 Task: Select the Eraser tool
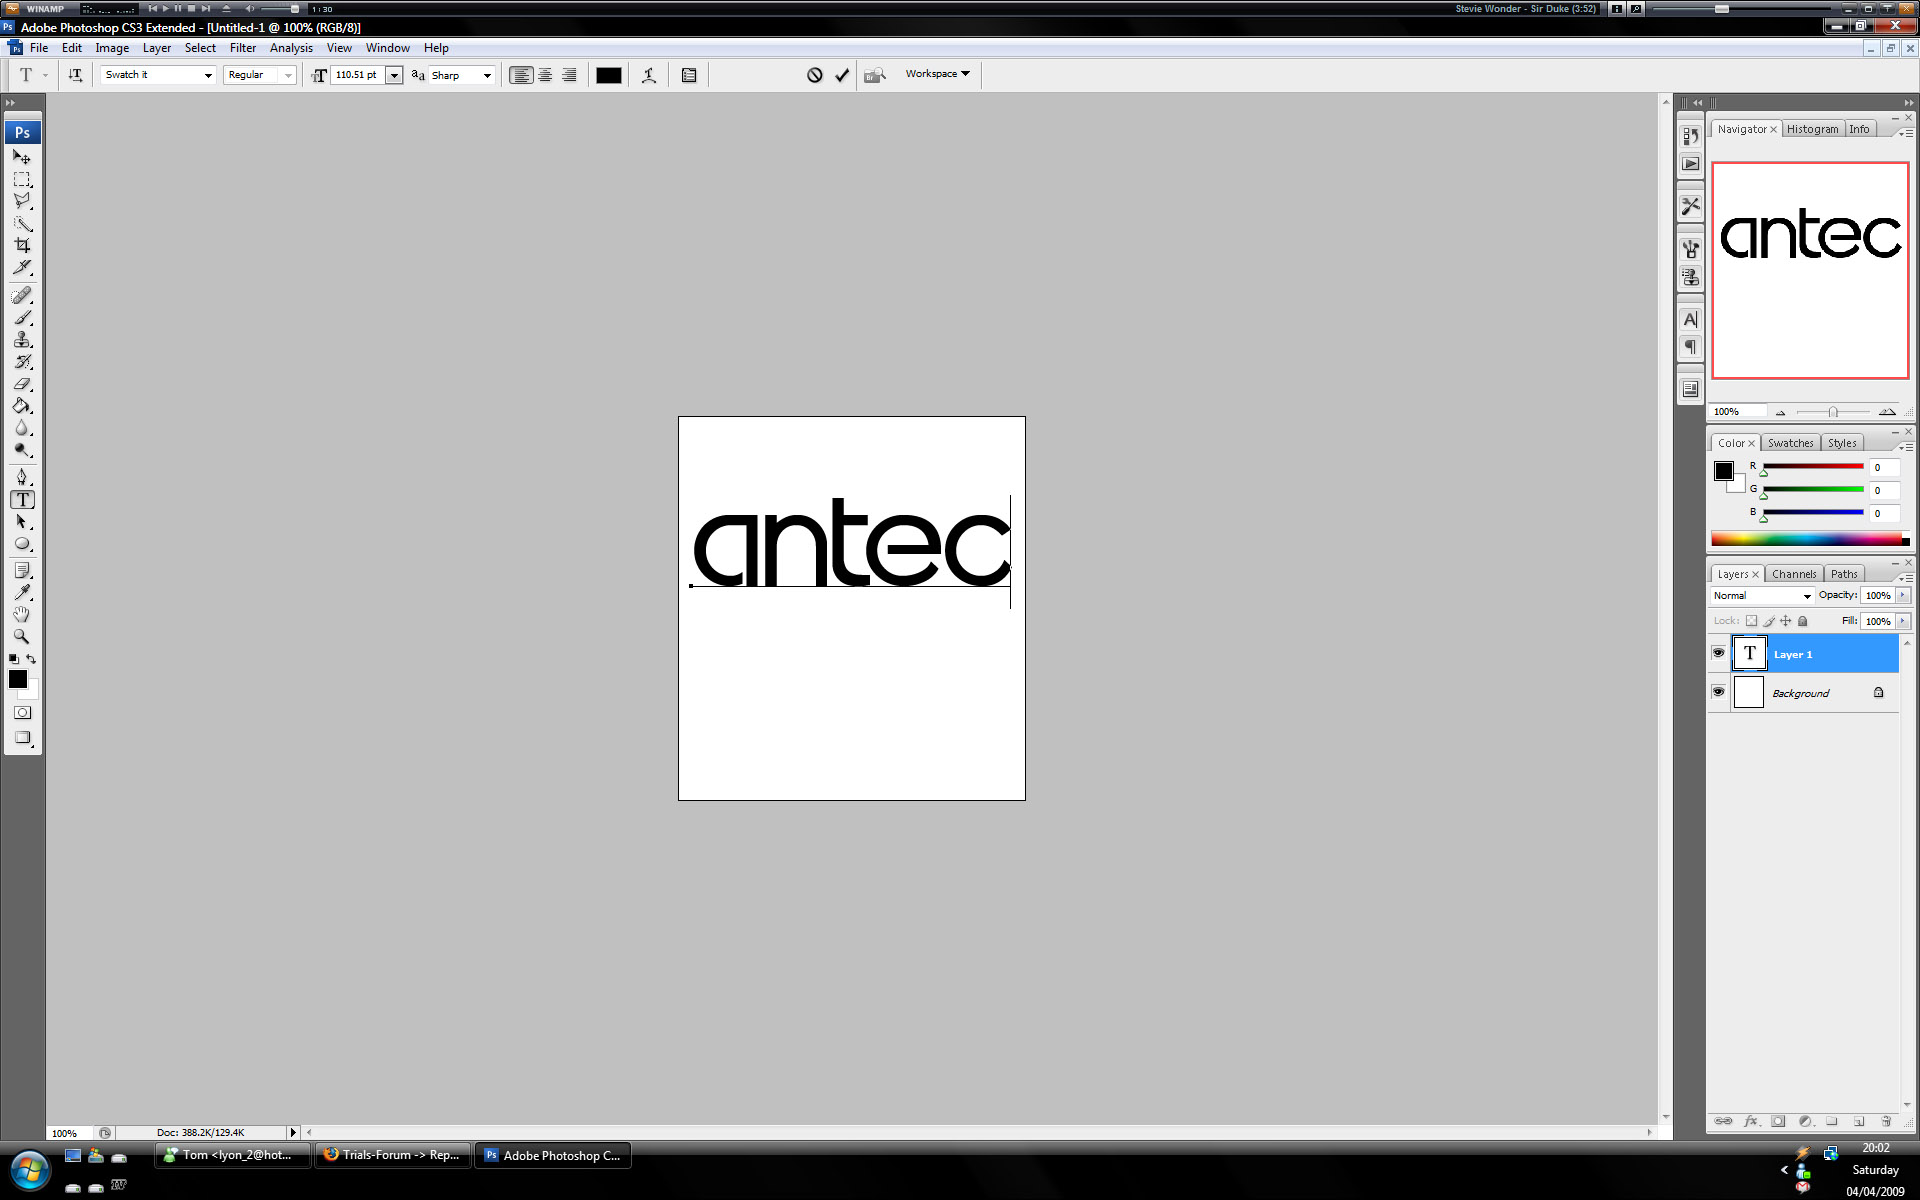tap(22, 383)
